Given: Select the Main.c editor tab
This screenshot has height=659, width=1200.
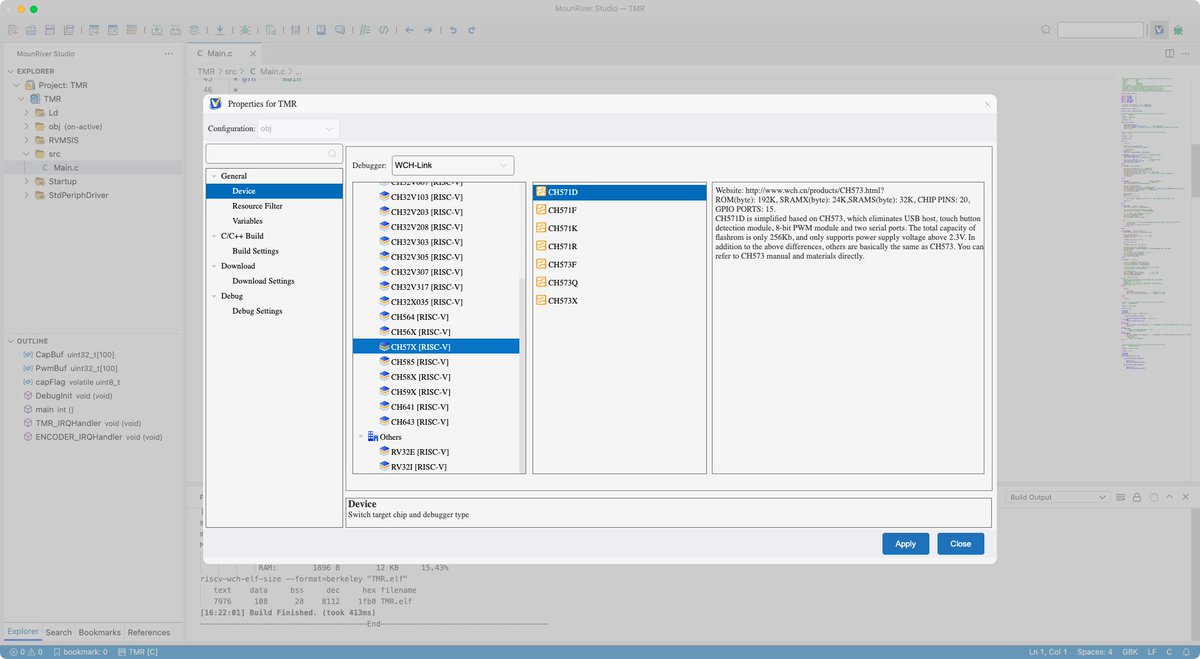Looking at the screenshot, I should click(x=227, y=53).
